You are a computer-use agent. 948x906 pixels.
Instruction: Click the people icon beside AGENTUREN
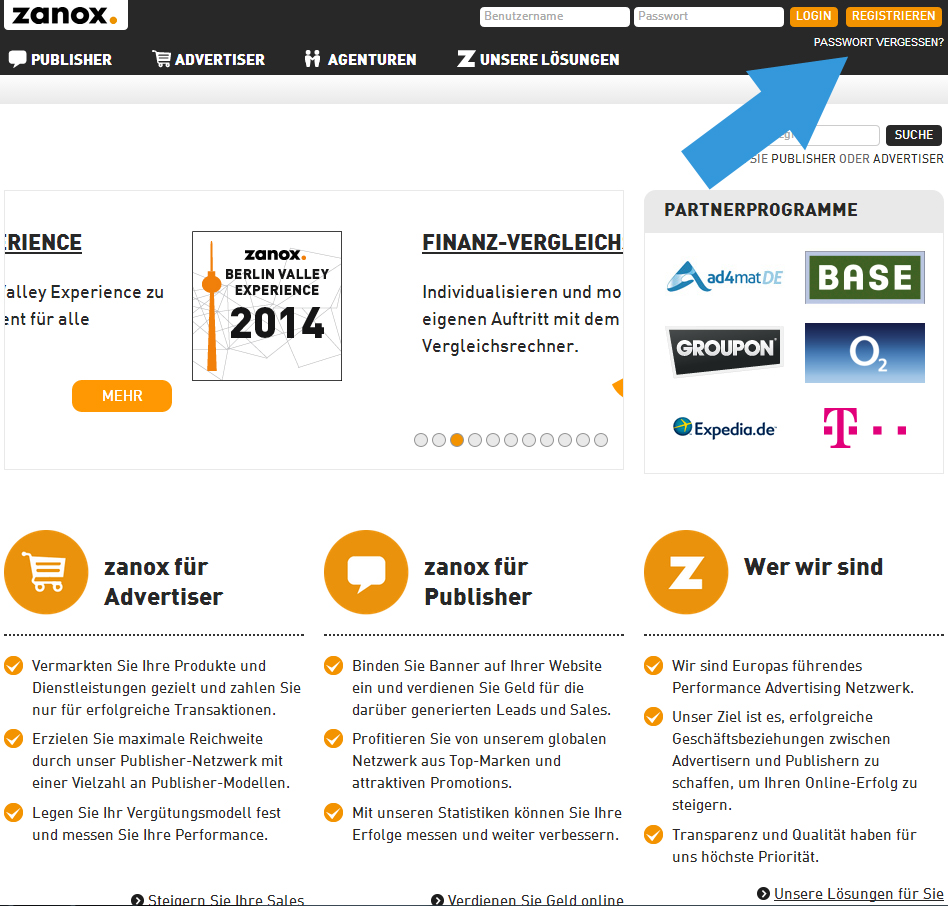(x=312, y=59)
